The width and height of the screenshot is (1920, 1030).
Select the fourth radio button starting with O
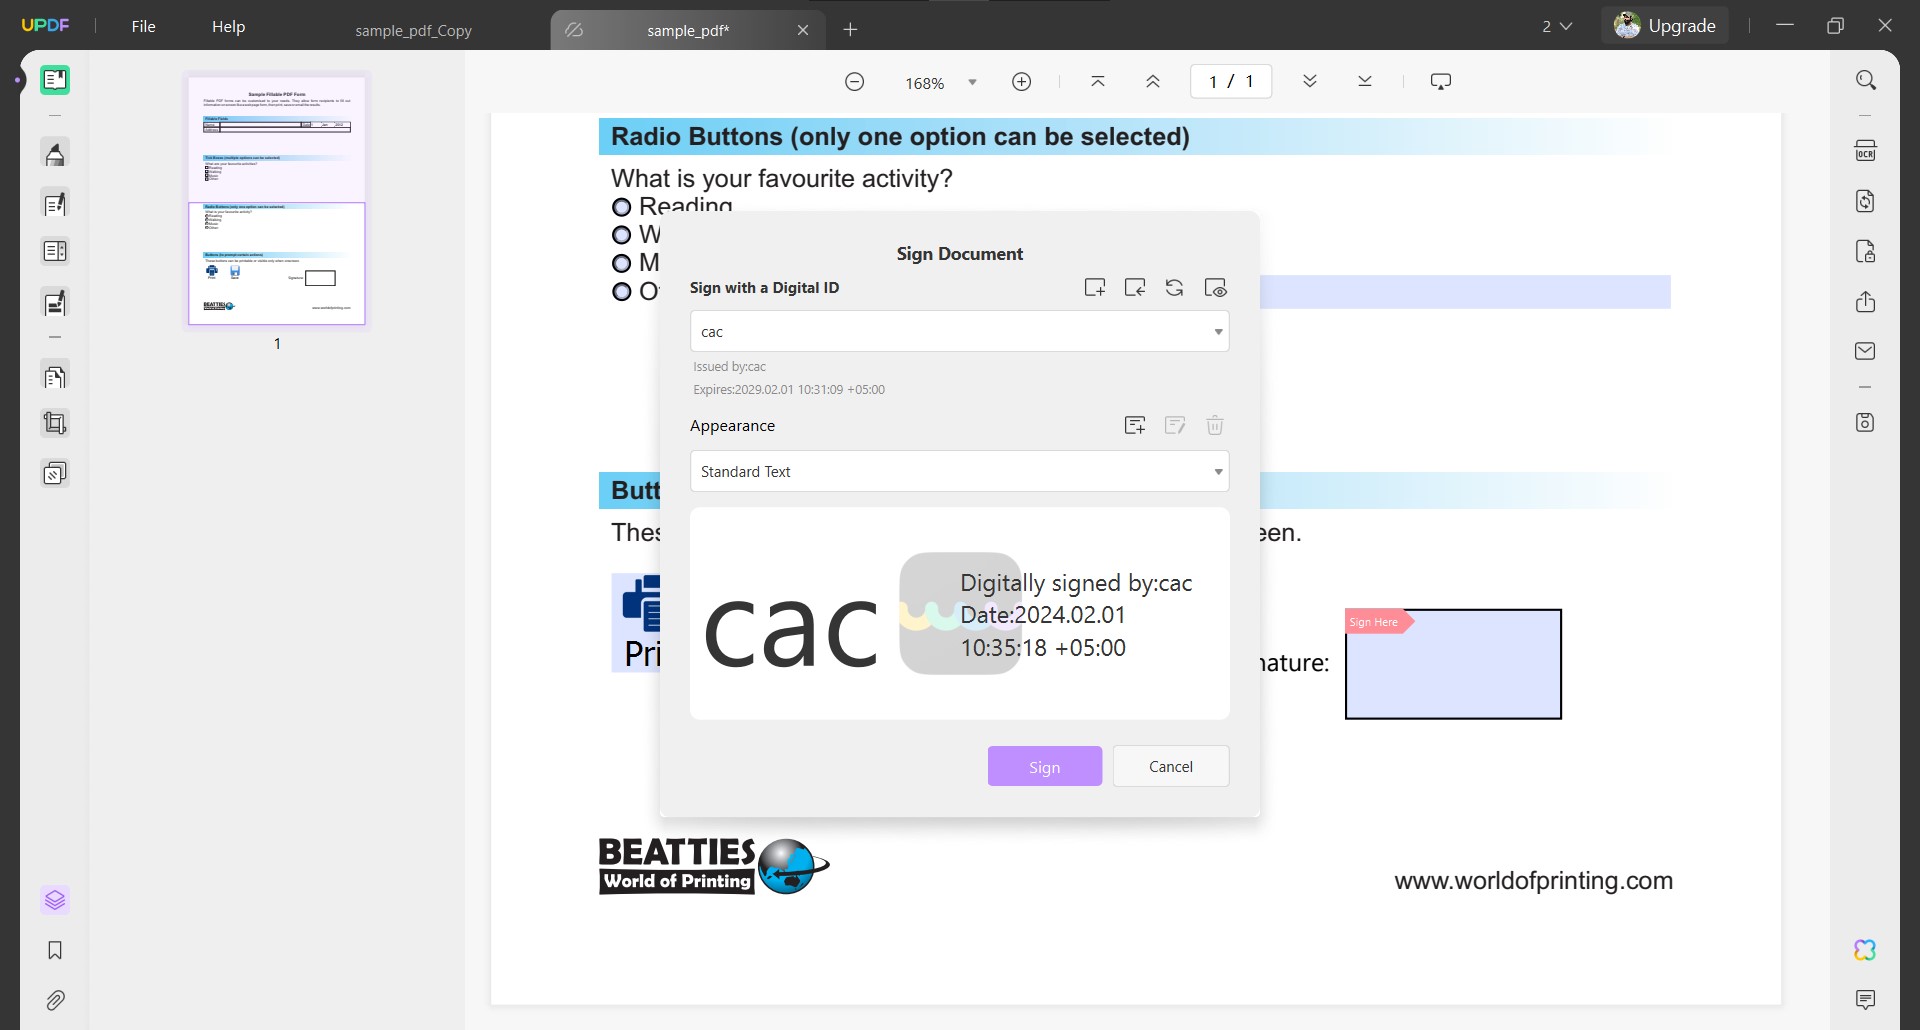tap(622, 292)
